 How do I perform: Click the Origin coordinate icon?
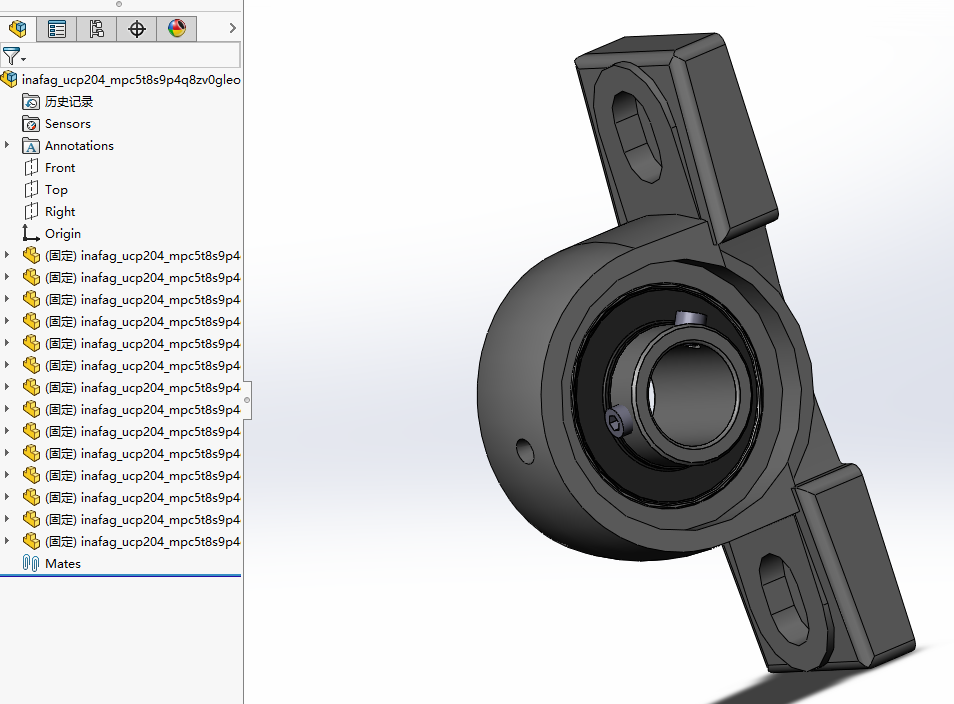pos(30,233)
